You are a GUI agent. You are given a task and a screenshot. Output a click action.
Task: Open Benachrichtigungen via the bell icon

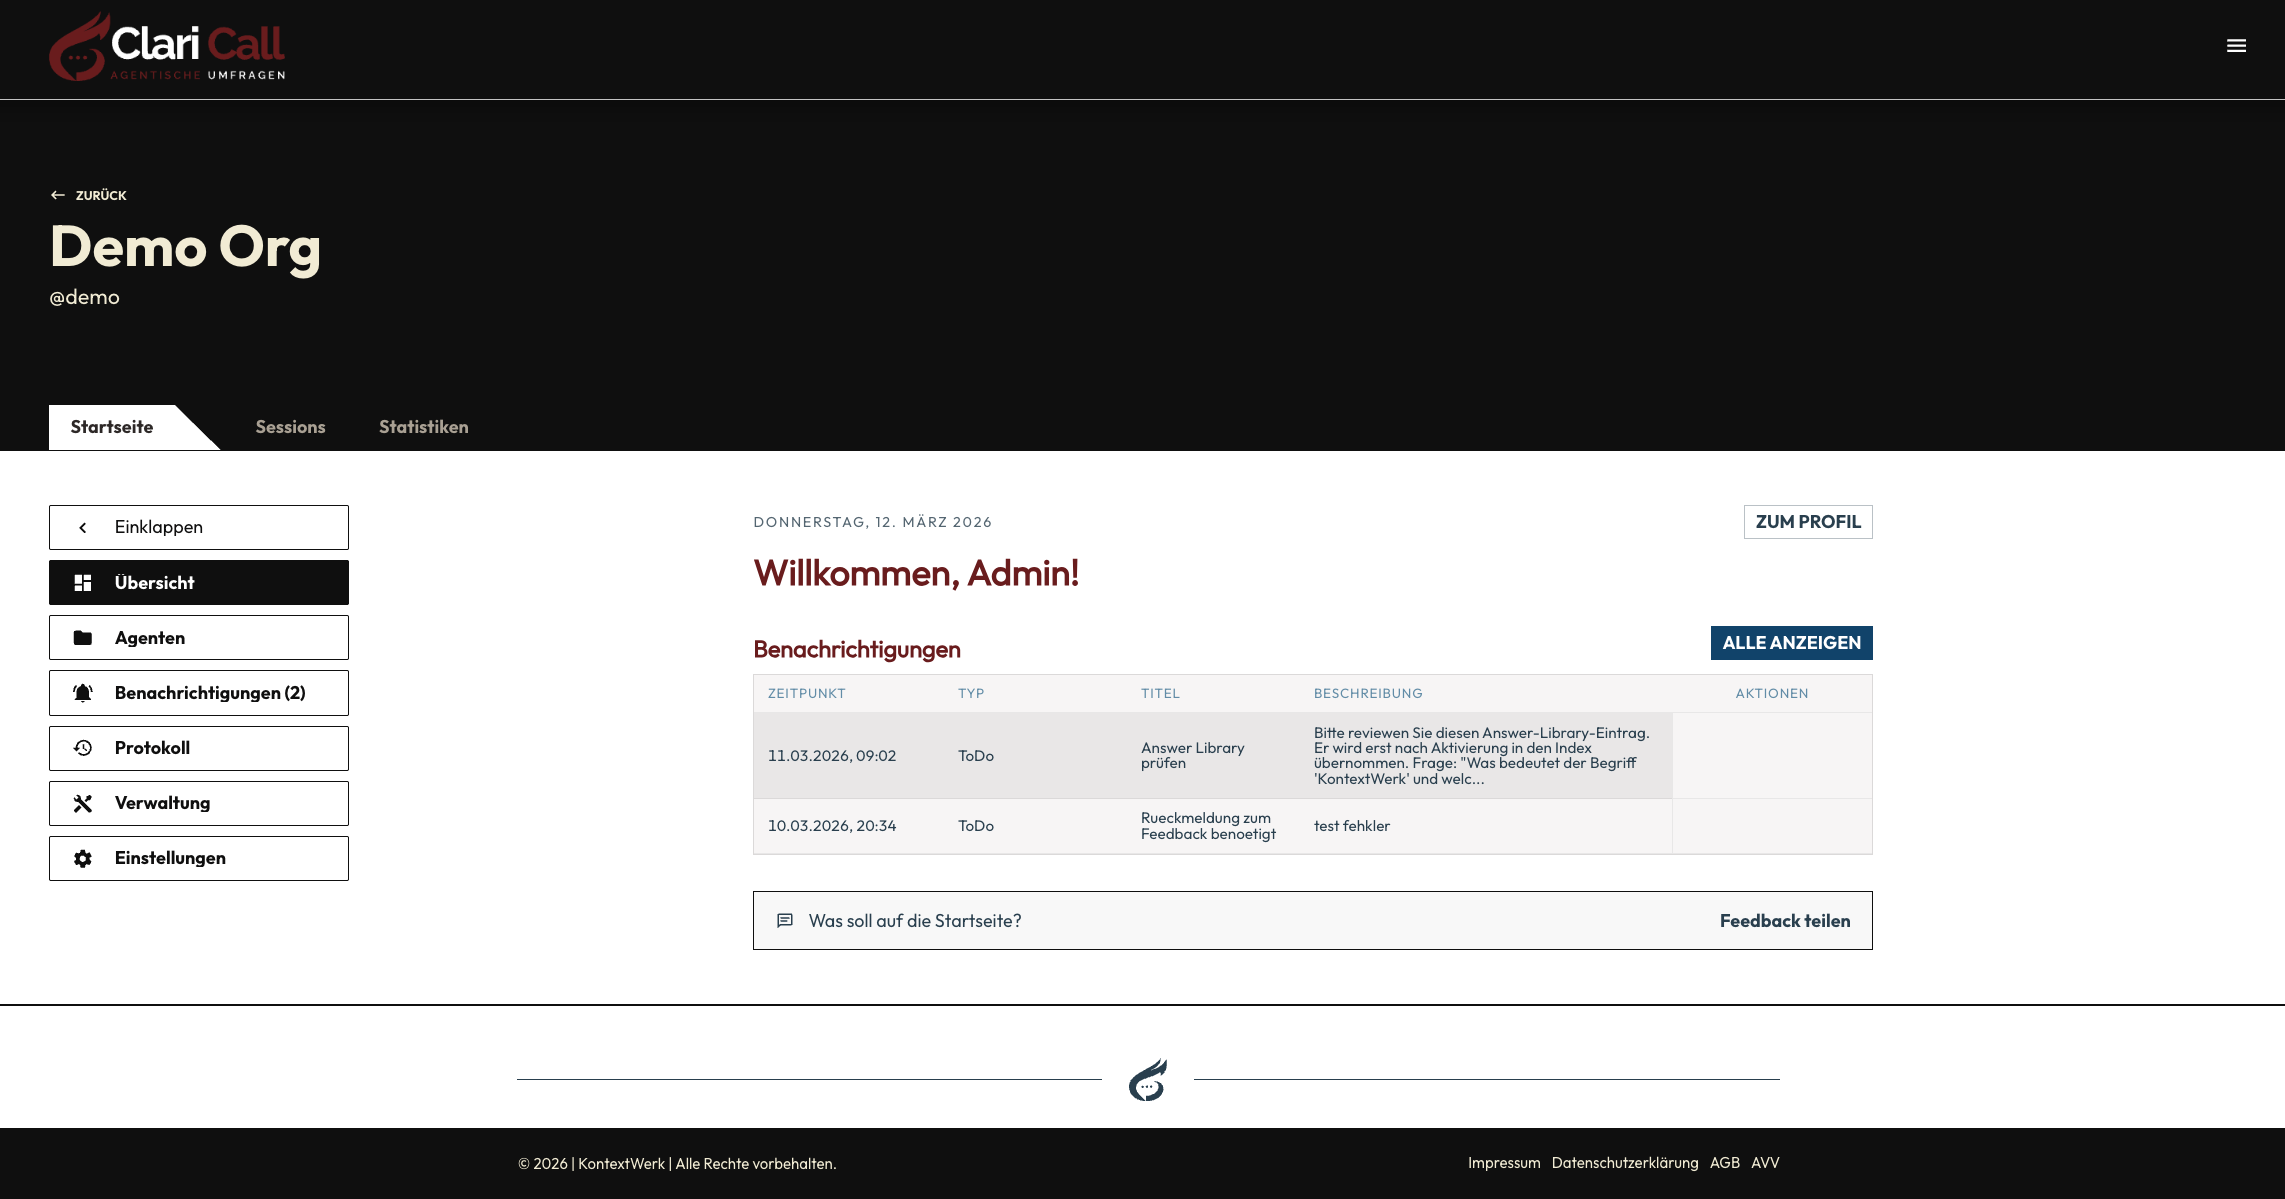[x=84, y=692]
